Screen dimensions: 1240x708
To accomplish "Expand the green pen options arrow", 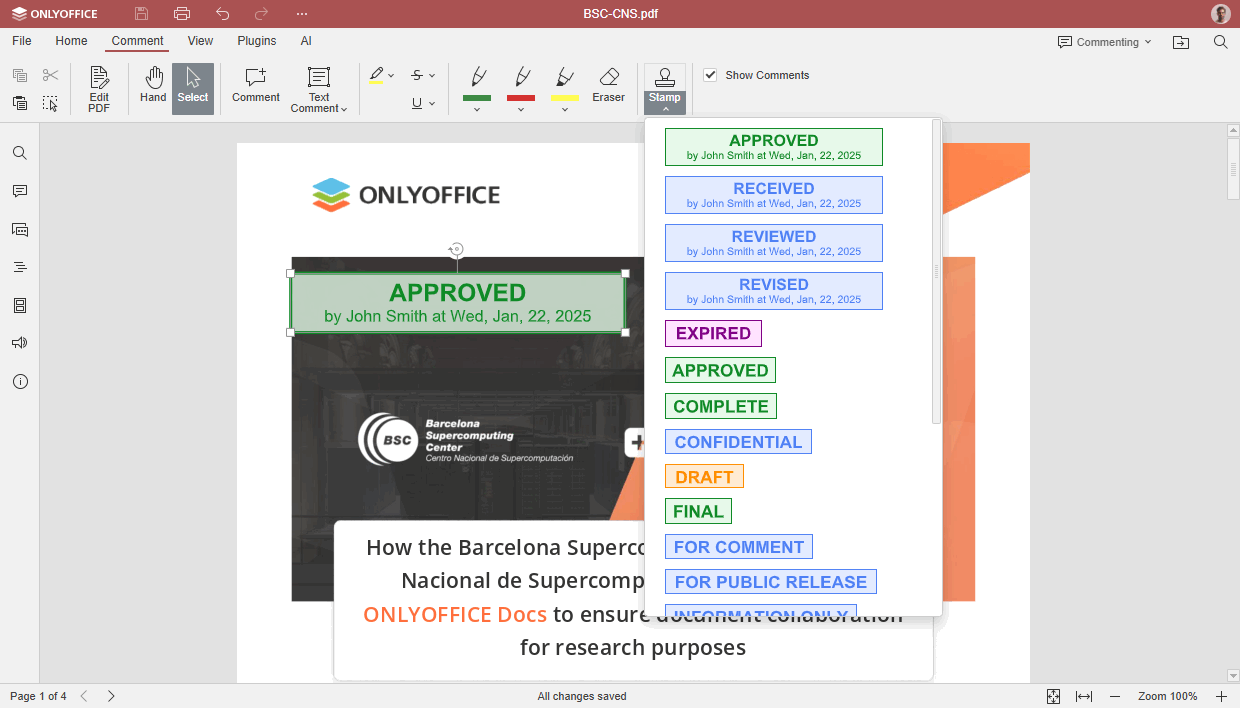I will click(x=477, y=109).
